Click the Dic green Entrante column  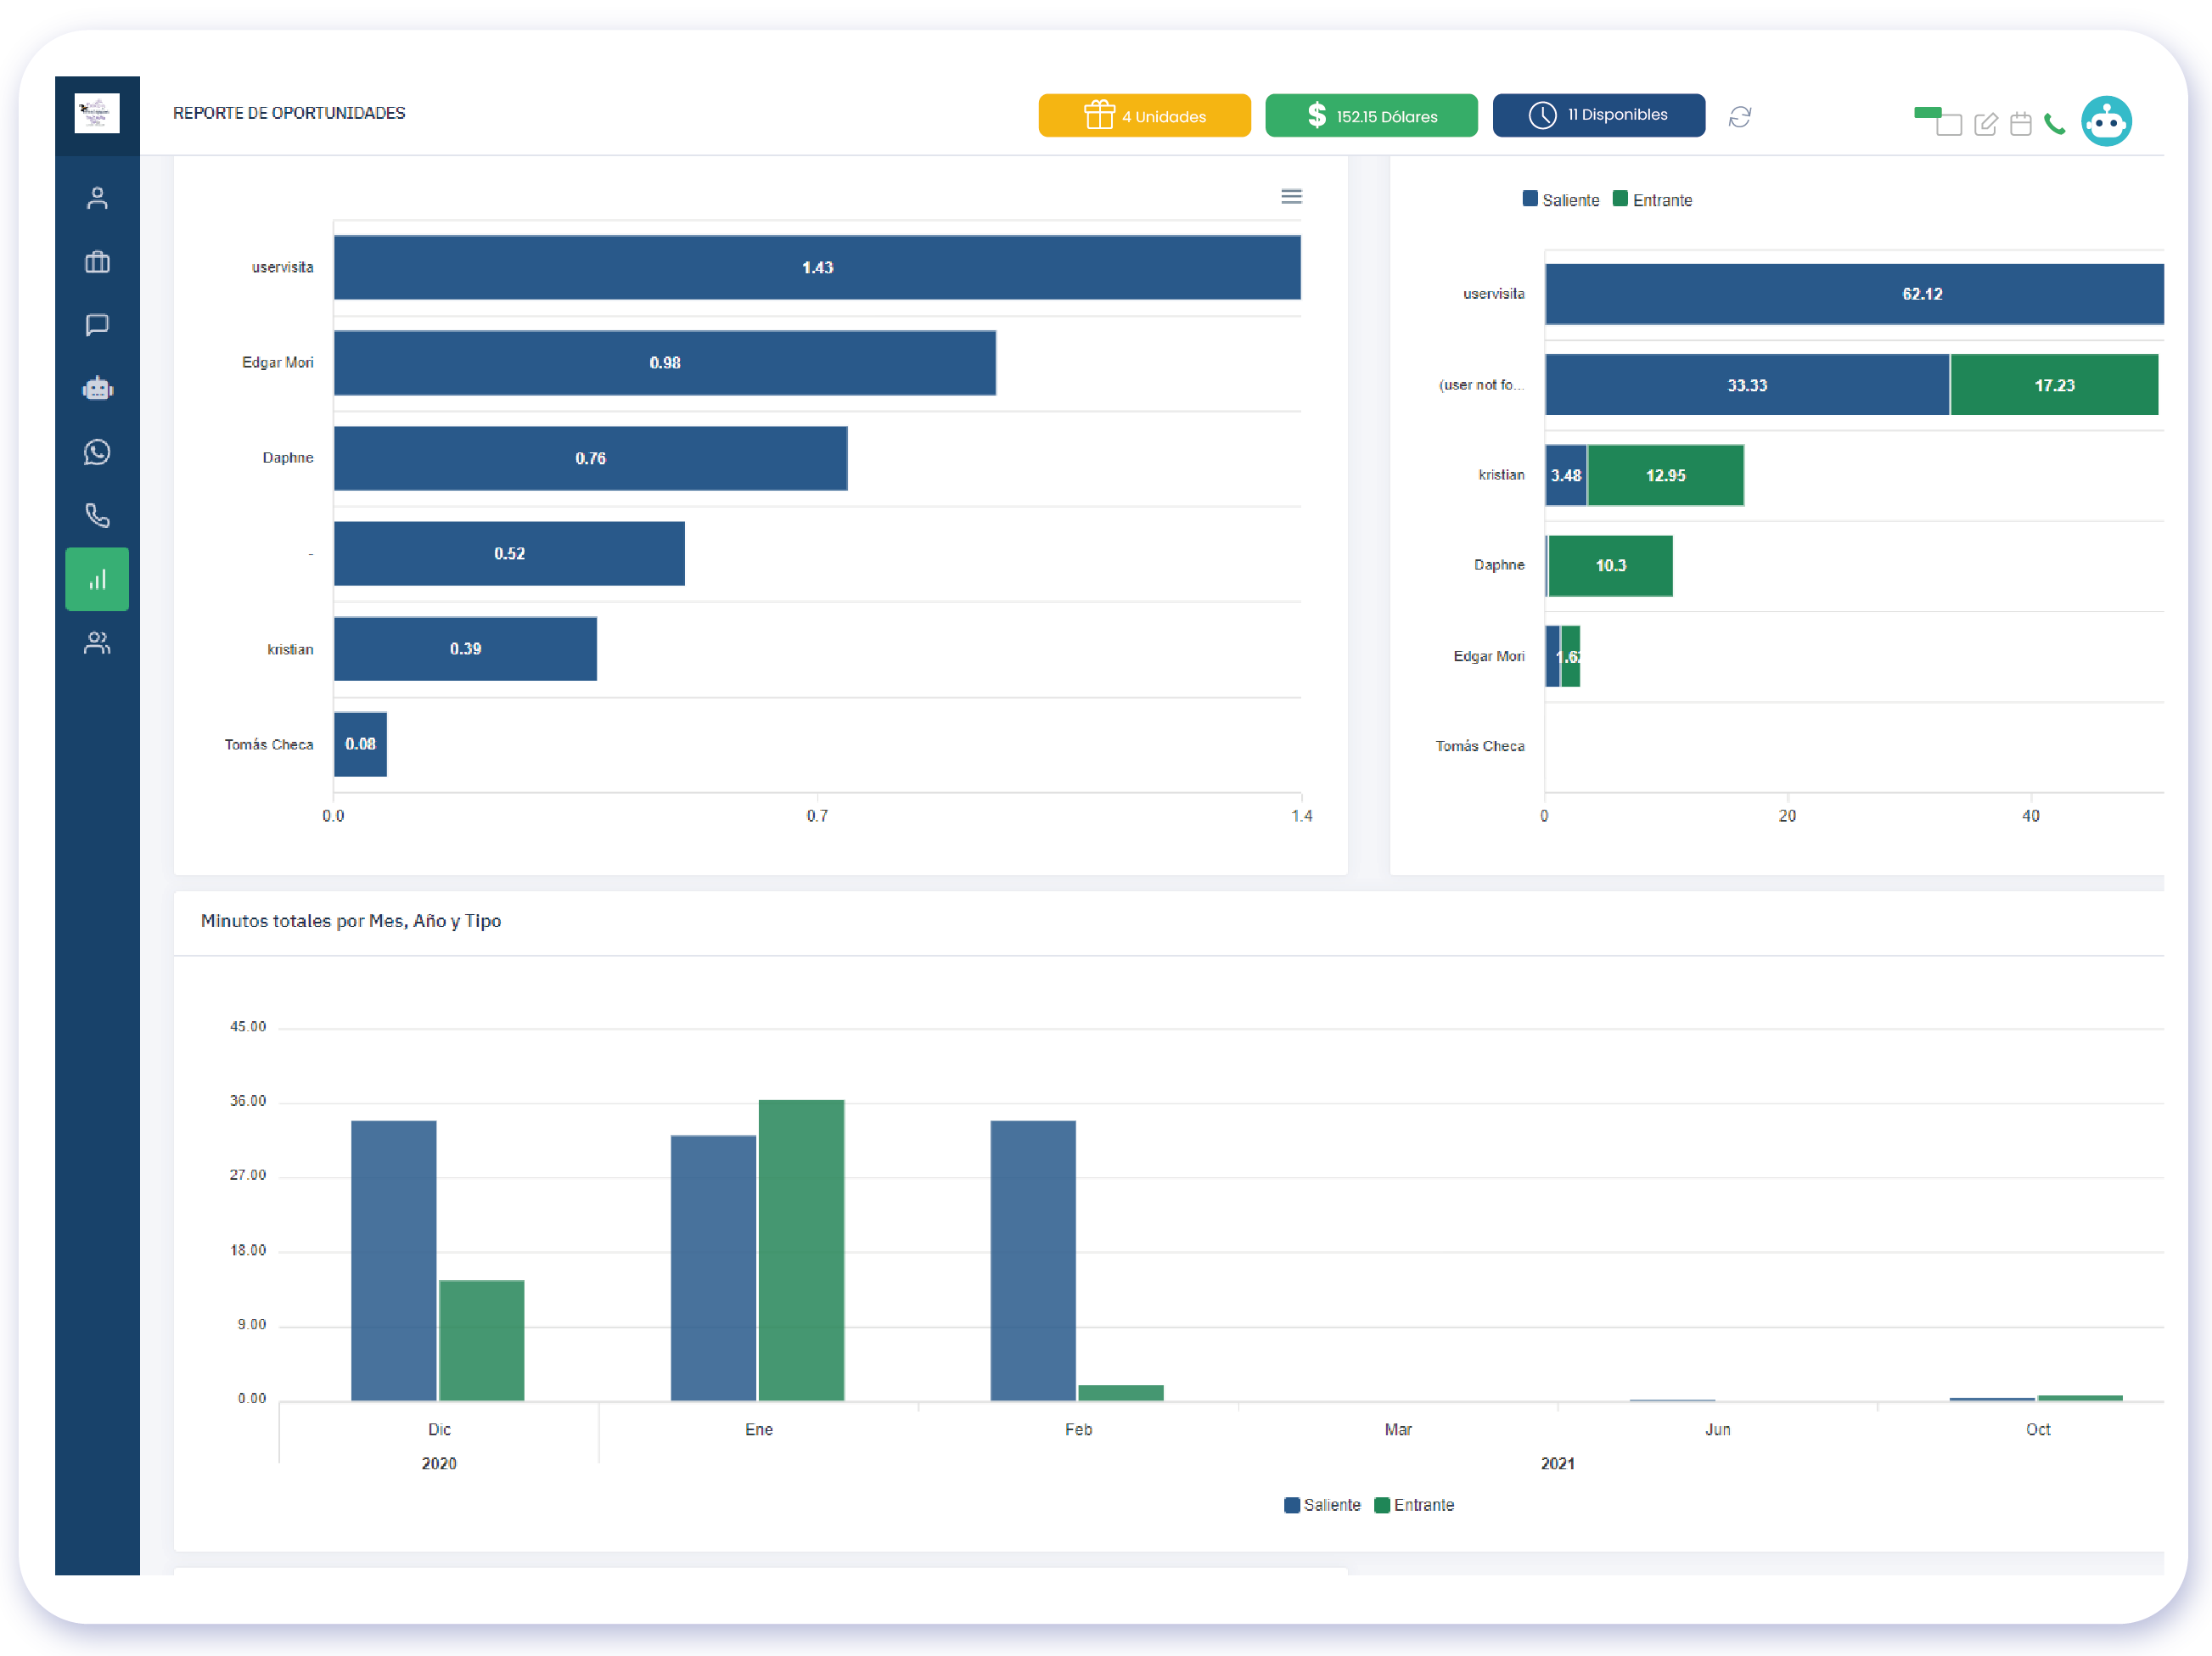(x=482, y=1340)
